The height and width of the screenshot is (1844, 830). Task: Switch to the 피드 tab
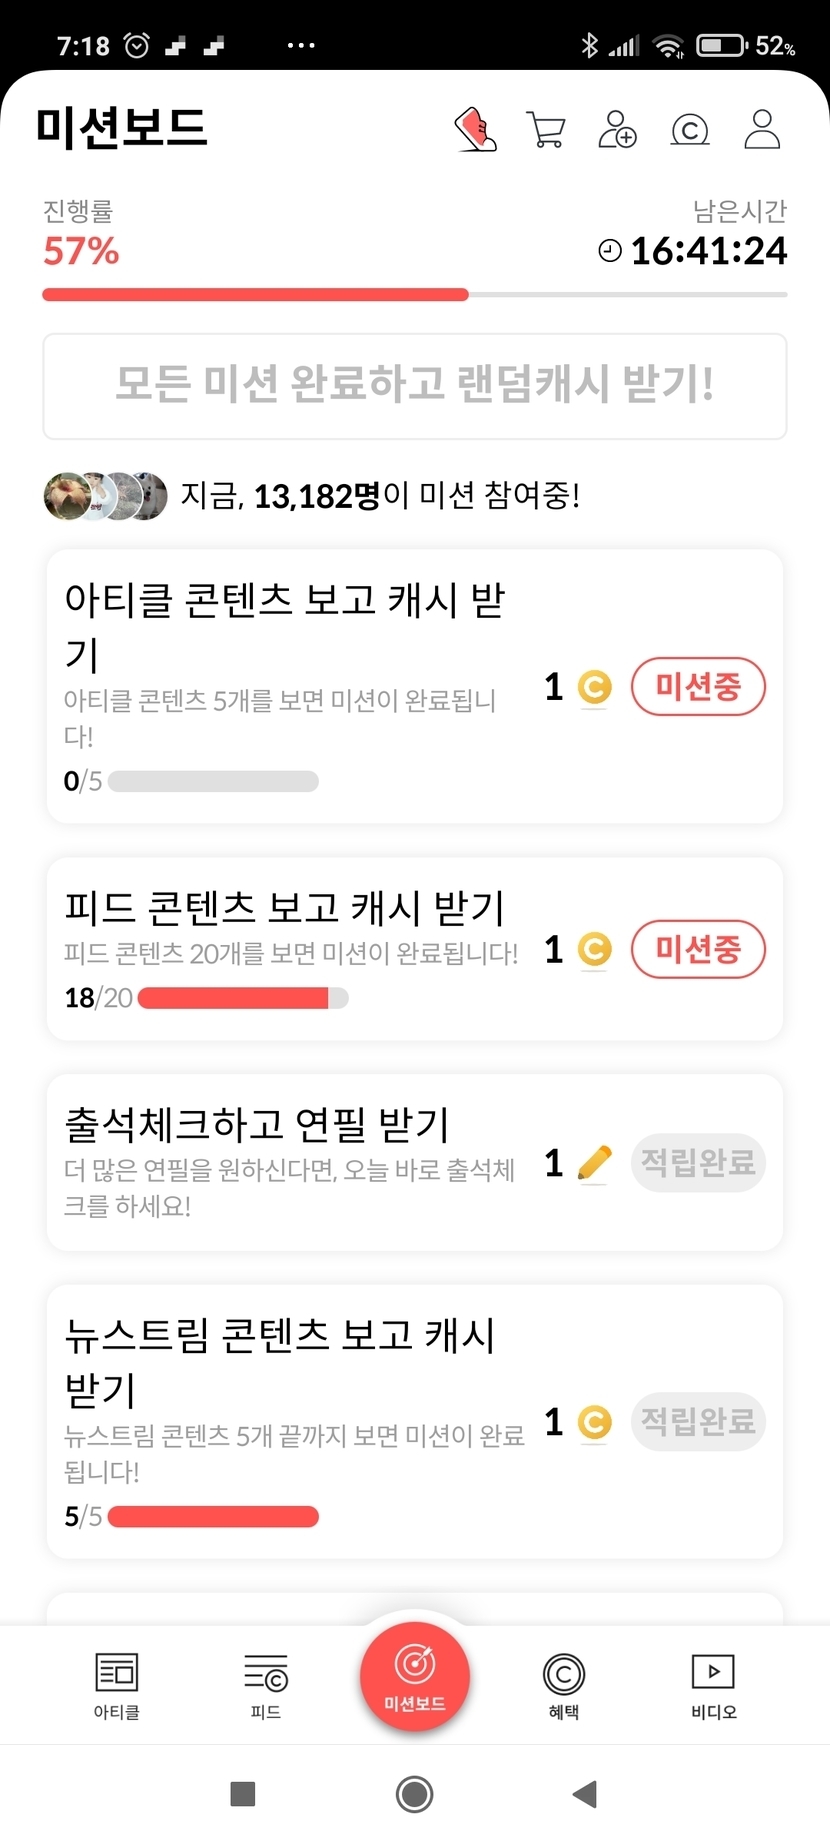coord(266,1686)
